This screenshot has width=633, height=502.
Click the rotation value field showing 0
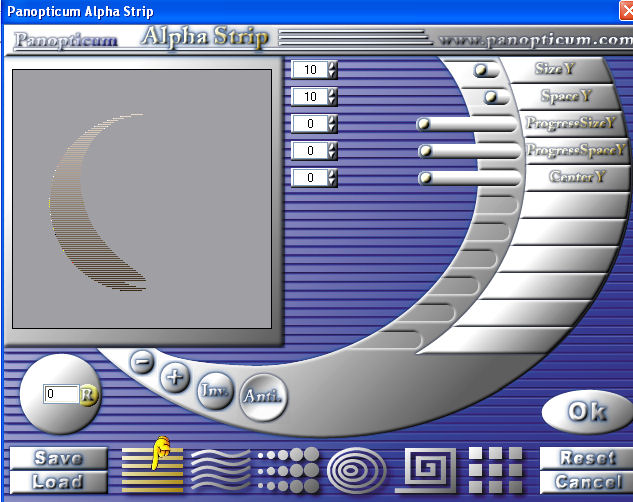coord(61,394)
